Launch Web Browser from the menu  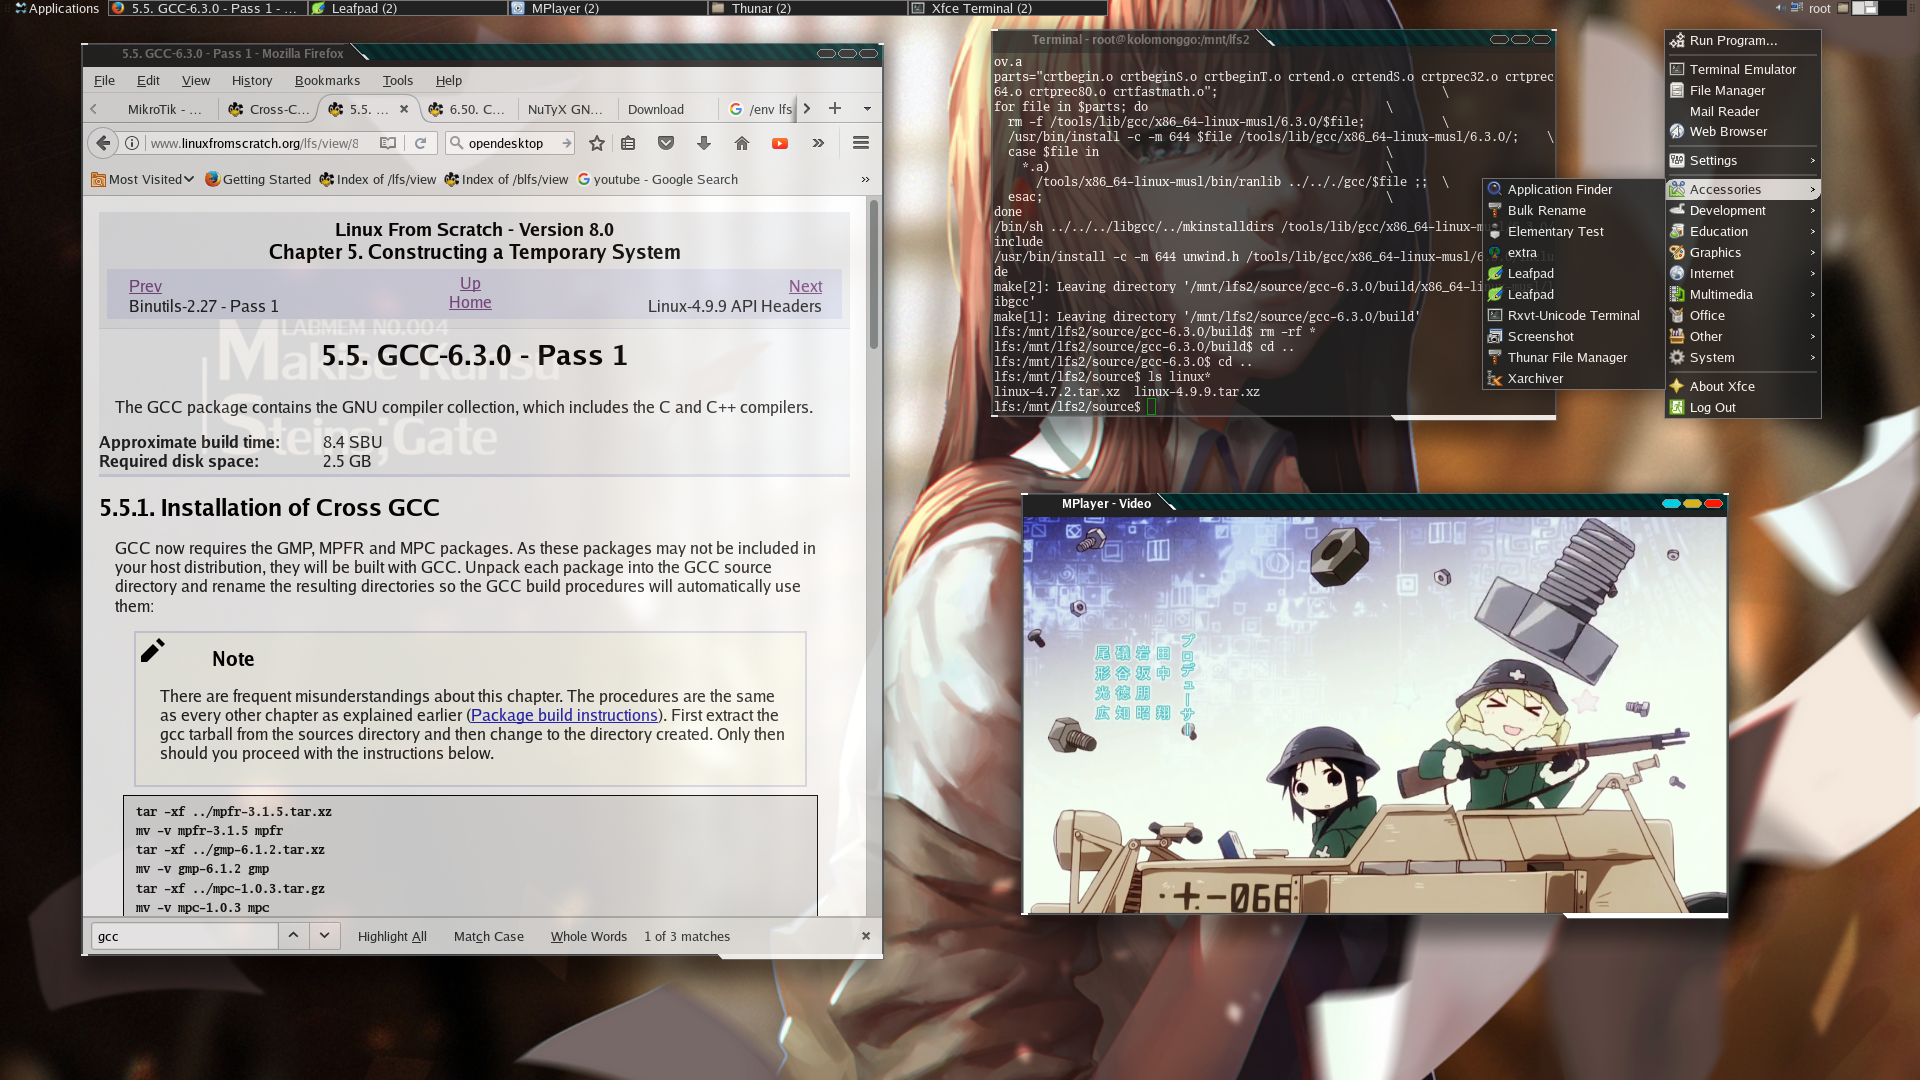(x=1742, y=131)
